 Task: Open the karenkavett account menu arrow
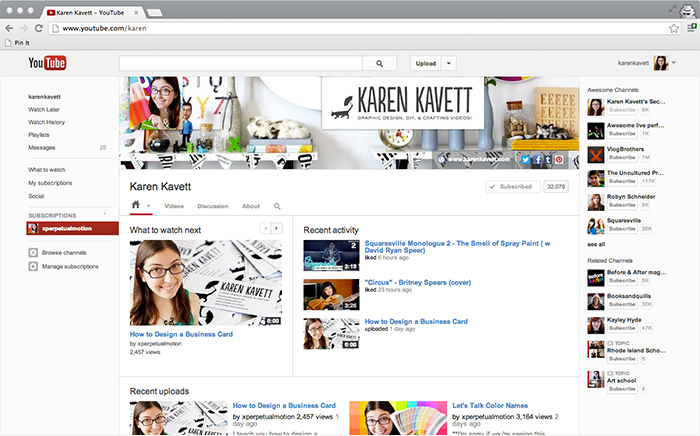click(674, 62)
